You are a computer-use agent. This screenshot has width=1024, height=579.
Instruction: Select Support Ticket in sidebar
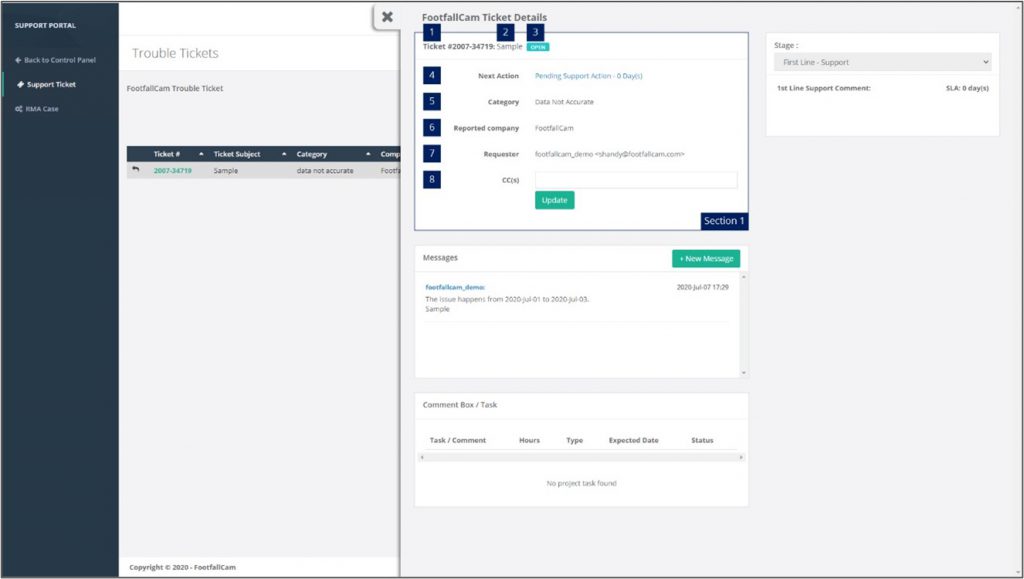(x=46, y=84)
